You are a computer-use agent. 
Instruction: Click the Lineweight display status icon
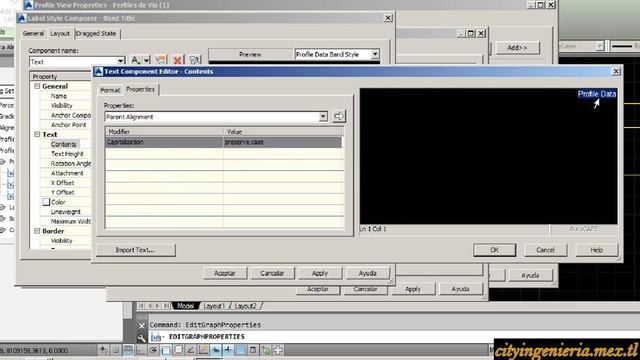point(228,350)
